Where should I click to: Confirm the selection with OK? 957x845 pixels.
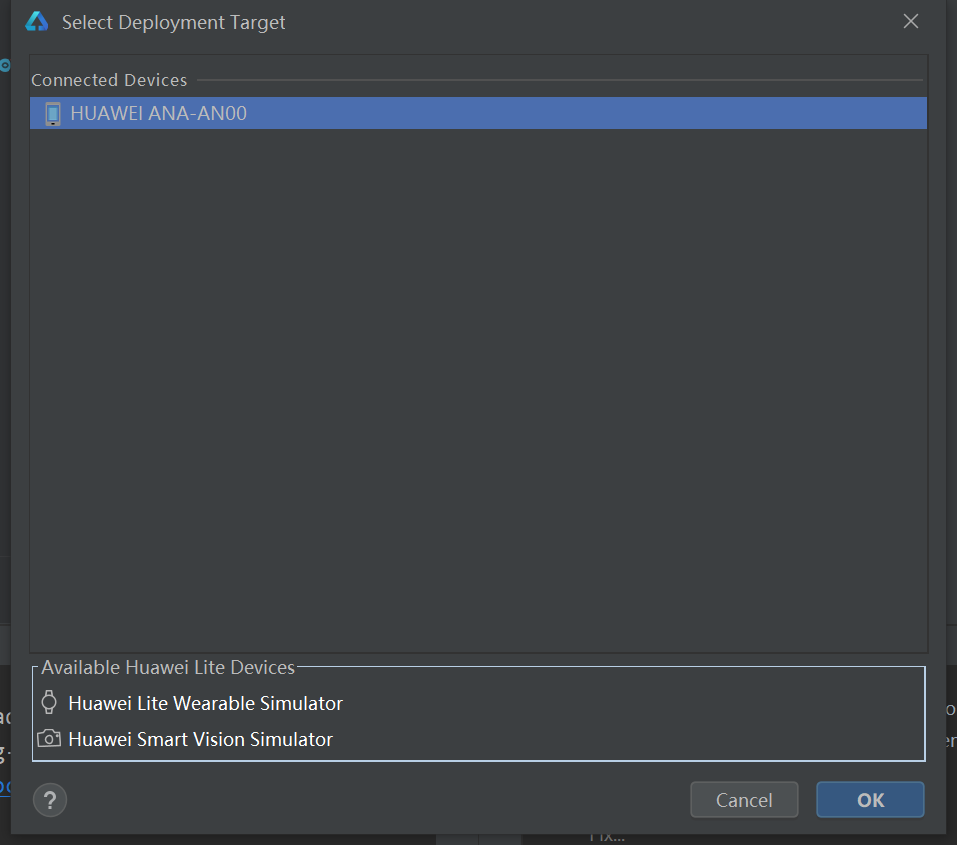870,800
